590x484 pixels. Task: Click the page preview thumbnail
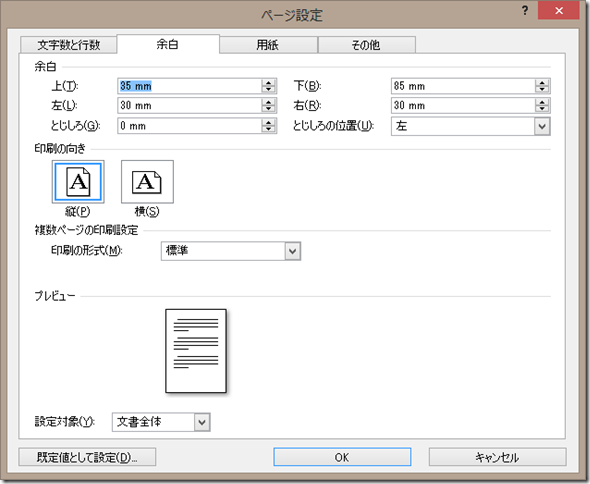[x=196, y=351]
